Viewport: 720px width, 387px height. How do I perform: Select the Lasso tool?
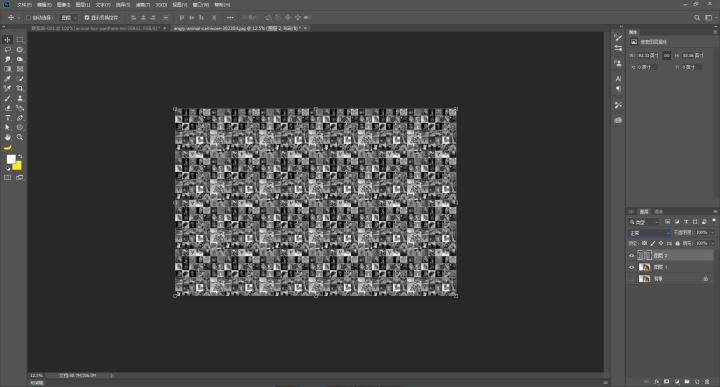point(7,50)
